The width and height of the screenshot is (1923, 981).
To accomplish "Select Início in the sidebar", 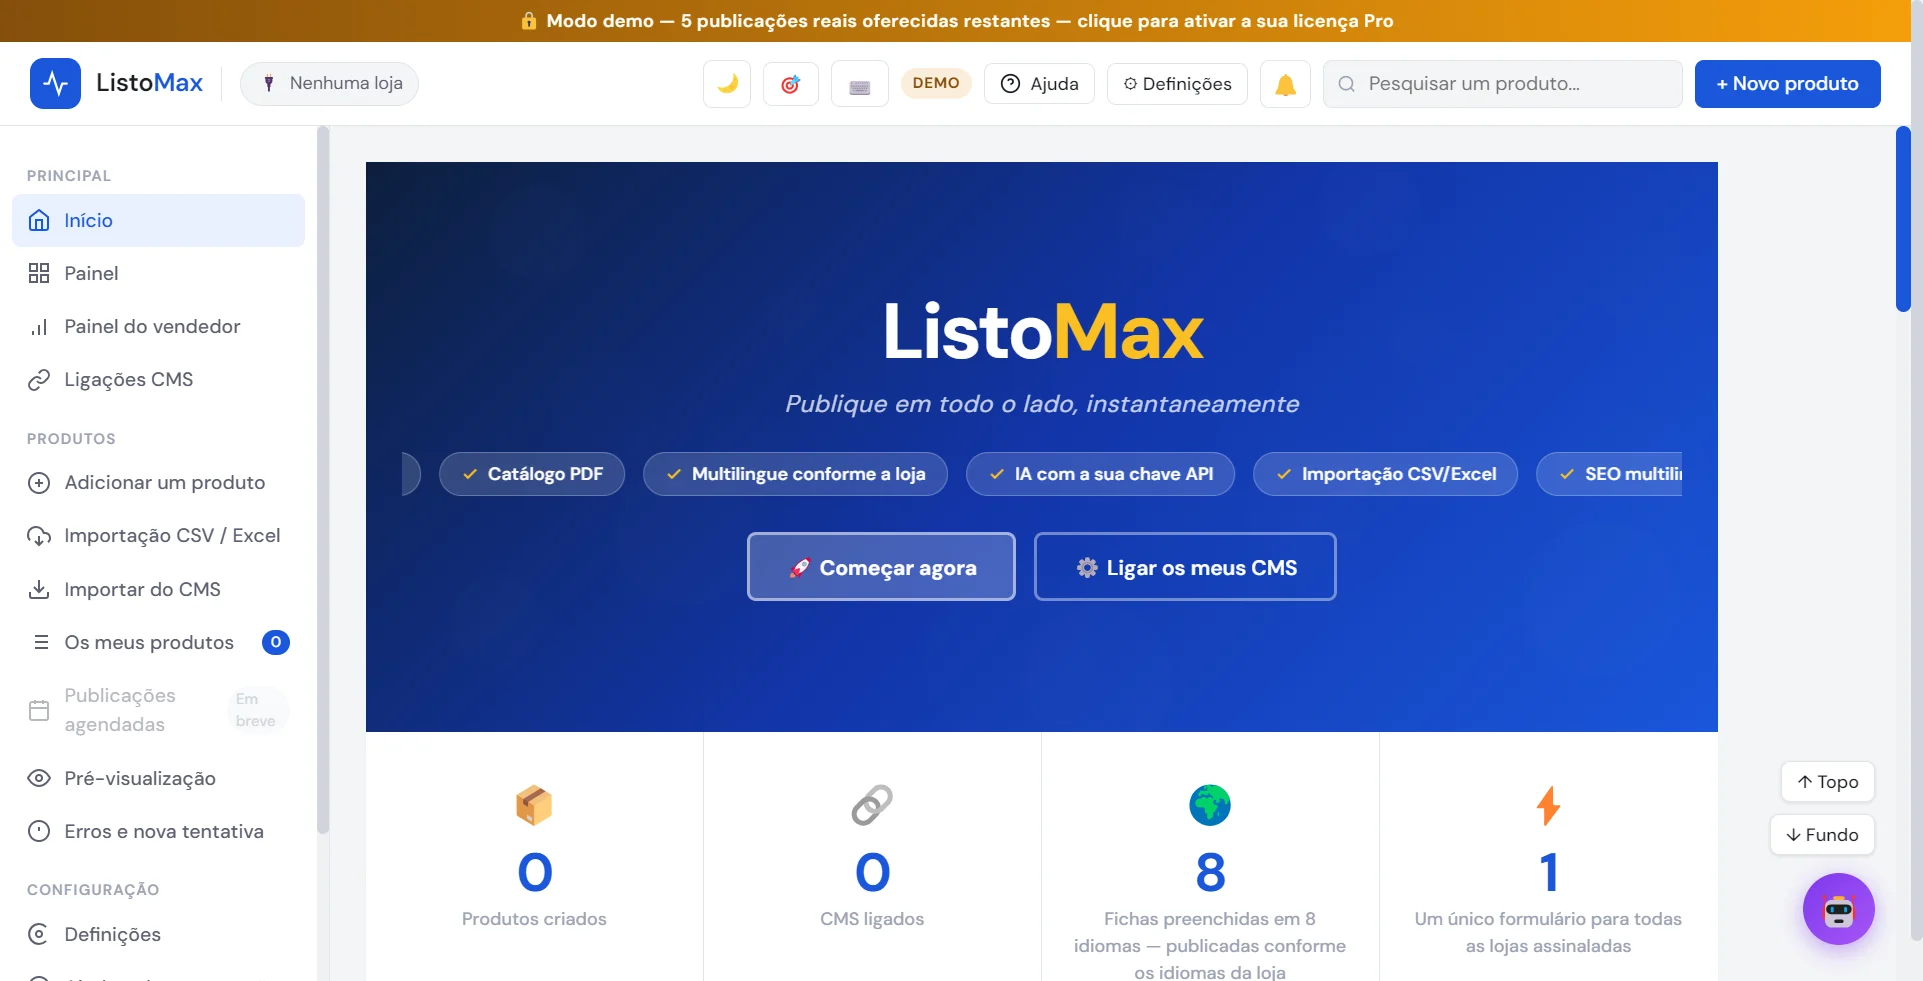I will 158,220.
